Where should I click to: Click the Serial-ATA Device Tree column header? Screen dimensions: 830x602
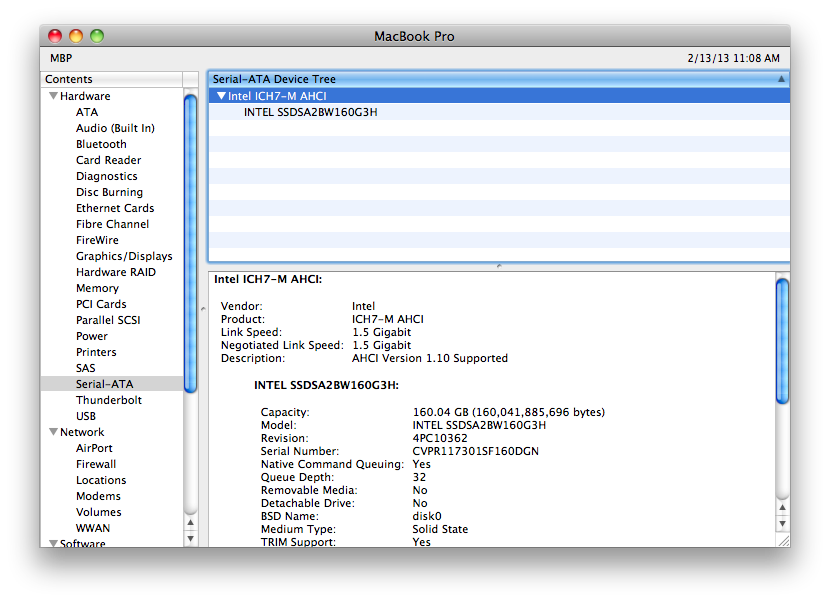499,79
